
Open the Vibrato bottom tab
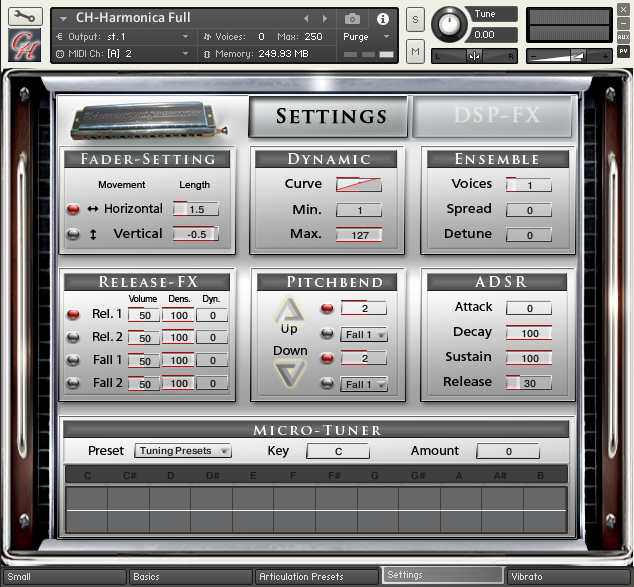pos(569,576)
